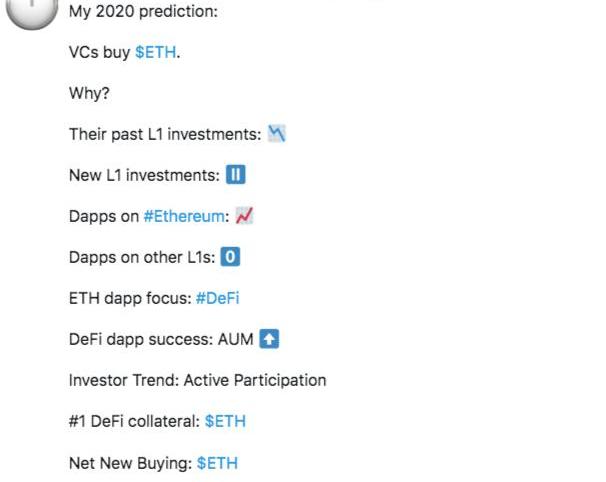Click the upward red chart emoji
The image size is (606, 482).
(x=244, y=216)
